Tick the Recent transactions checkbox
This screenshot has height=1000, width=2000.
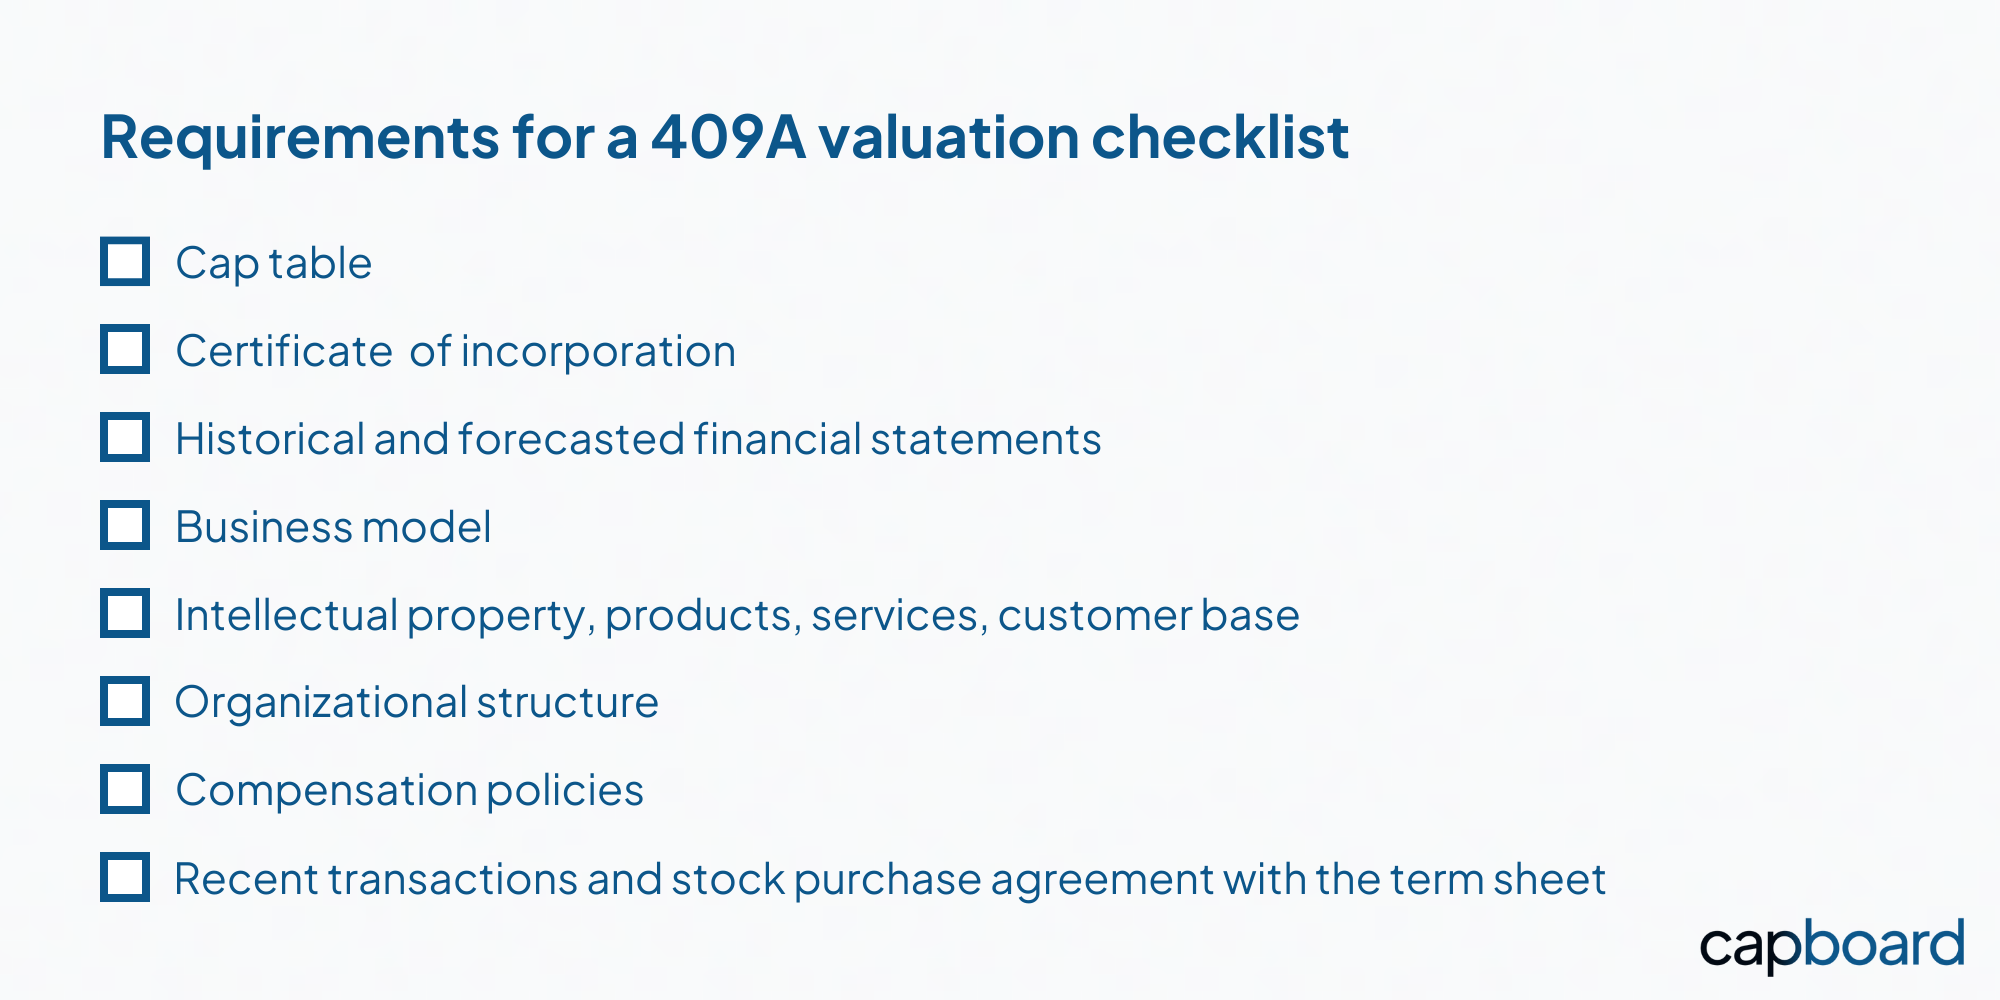click(125, 877)
